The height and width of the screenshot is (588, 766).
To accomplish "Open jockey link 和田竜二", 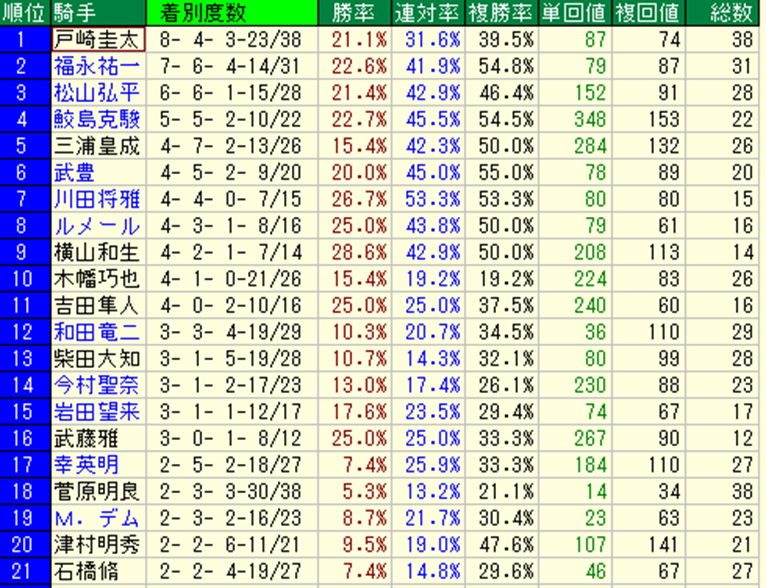I will point(97,332).
